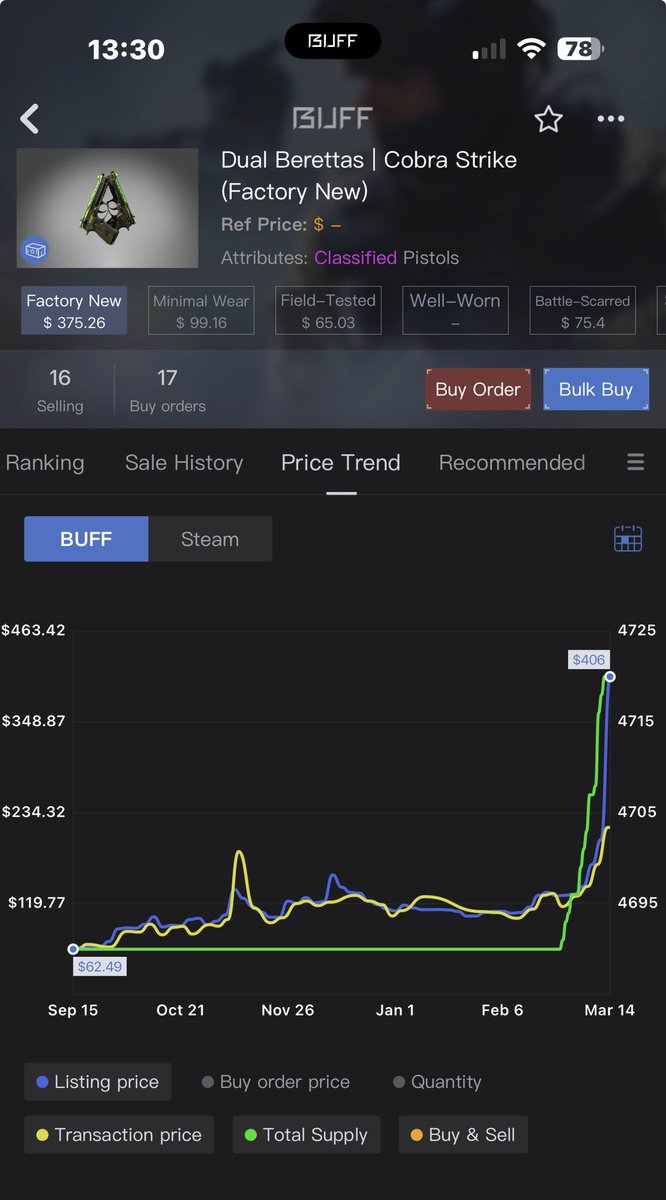Viewport: 666px width, 1200px height.
Task: Tap the Oct 21 axis label
Action: [x=180, y=1010]
